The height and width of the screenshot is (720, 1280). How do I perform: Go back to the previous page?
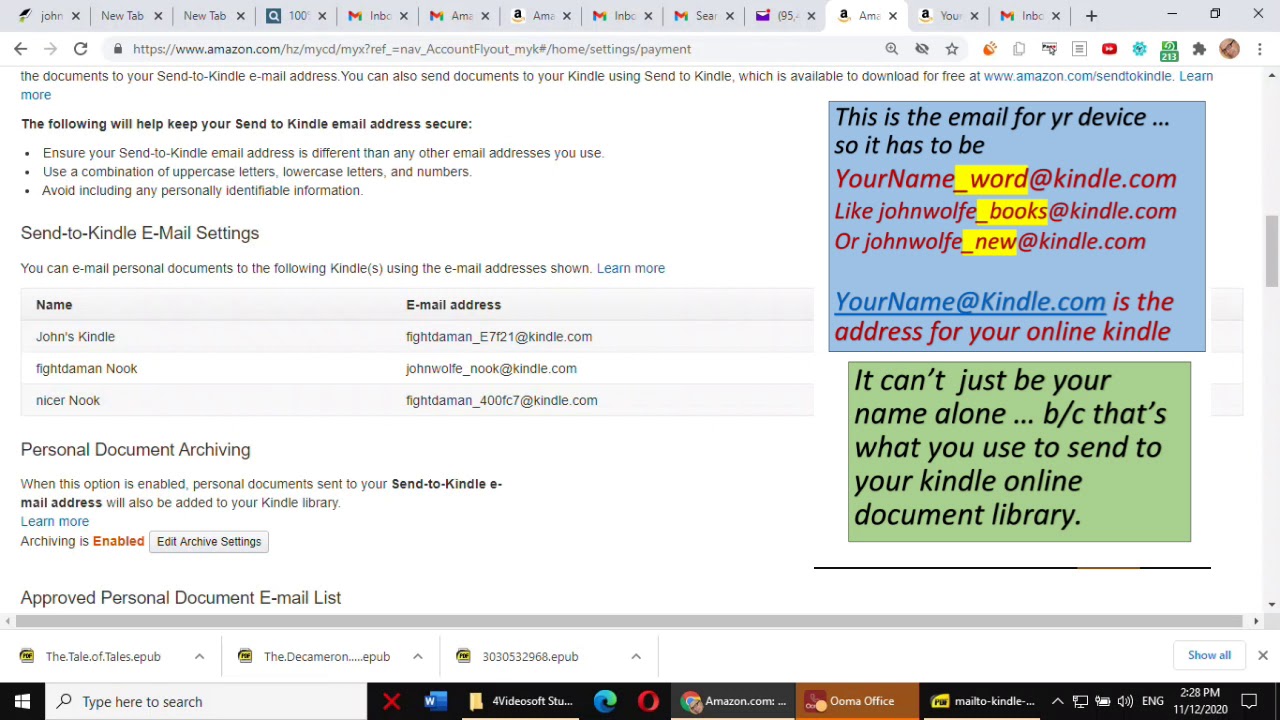coord(20,49)
